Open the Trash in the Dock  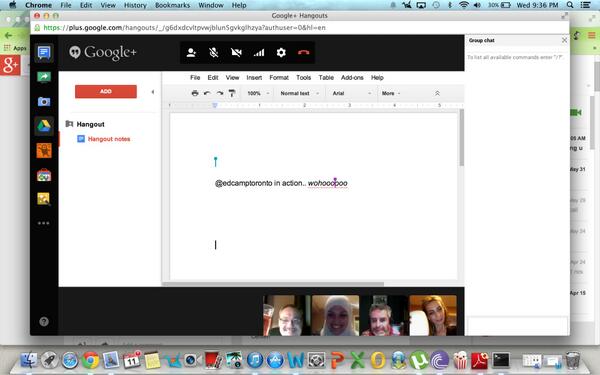(x=573, y=360)
